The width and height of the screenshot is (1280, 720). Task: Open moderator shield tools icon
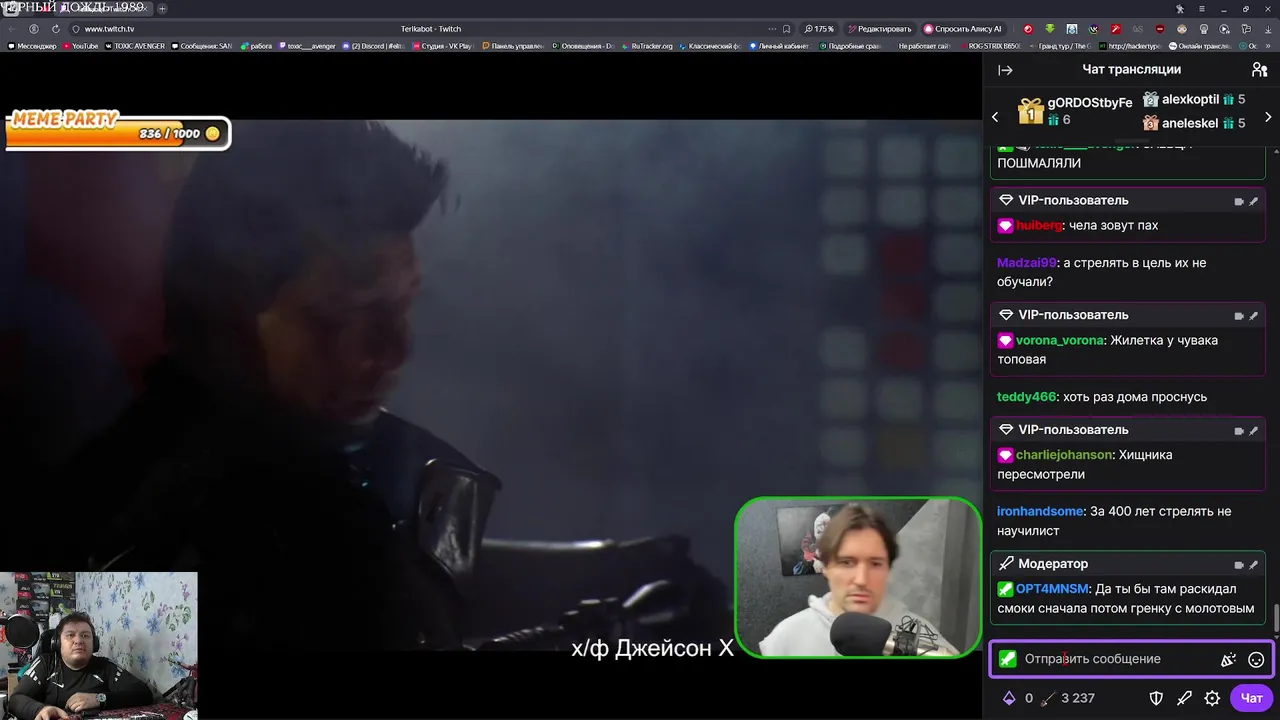tap(1156, 698)
